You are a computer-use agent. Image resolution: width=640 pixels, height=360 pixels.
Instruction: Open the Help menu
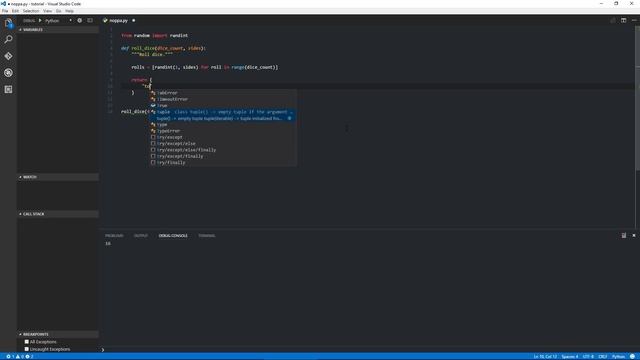69,11
